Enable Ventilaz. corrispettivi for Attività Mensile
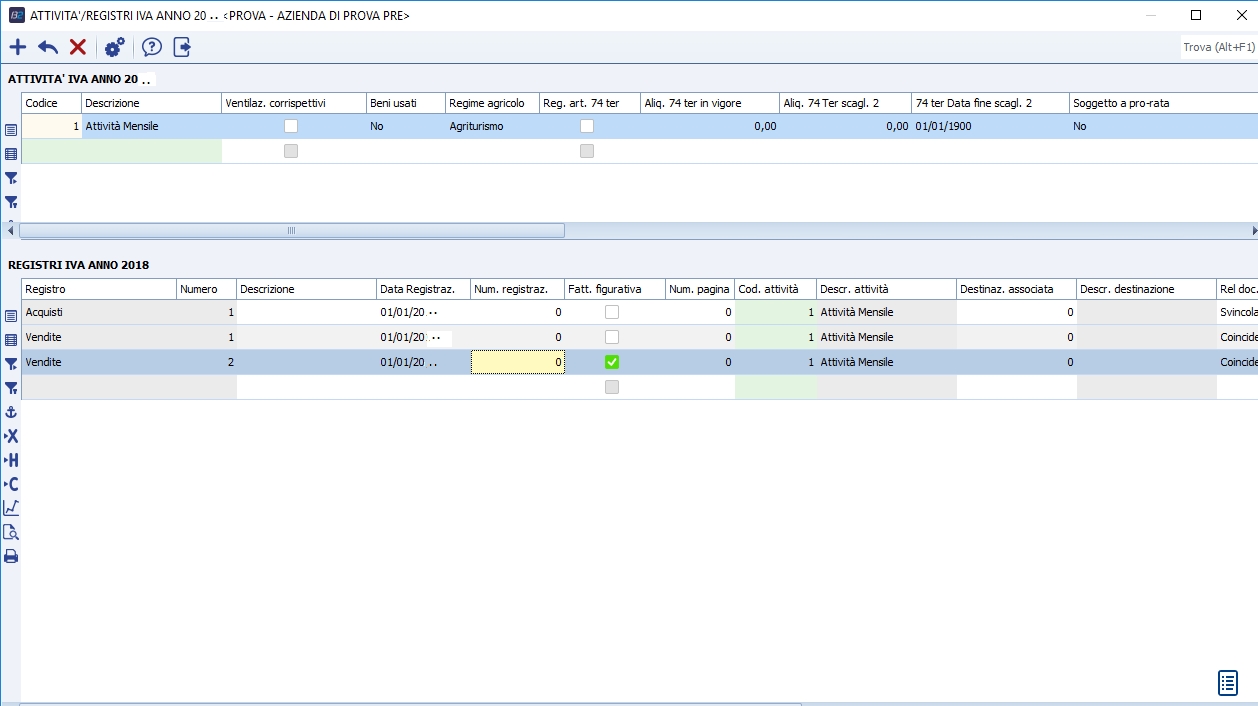1258x706 pixels. (x=291, y=126)
